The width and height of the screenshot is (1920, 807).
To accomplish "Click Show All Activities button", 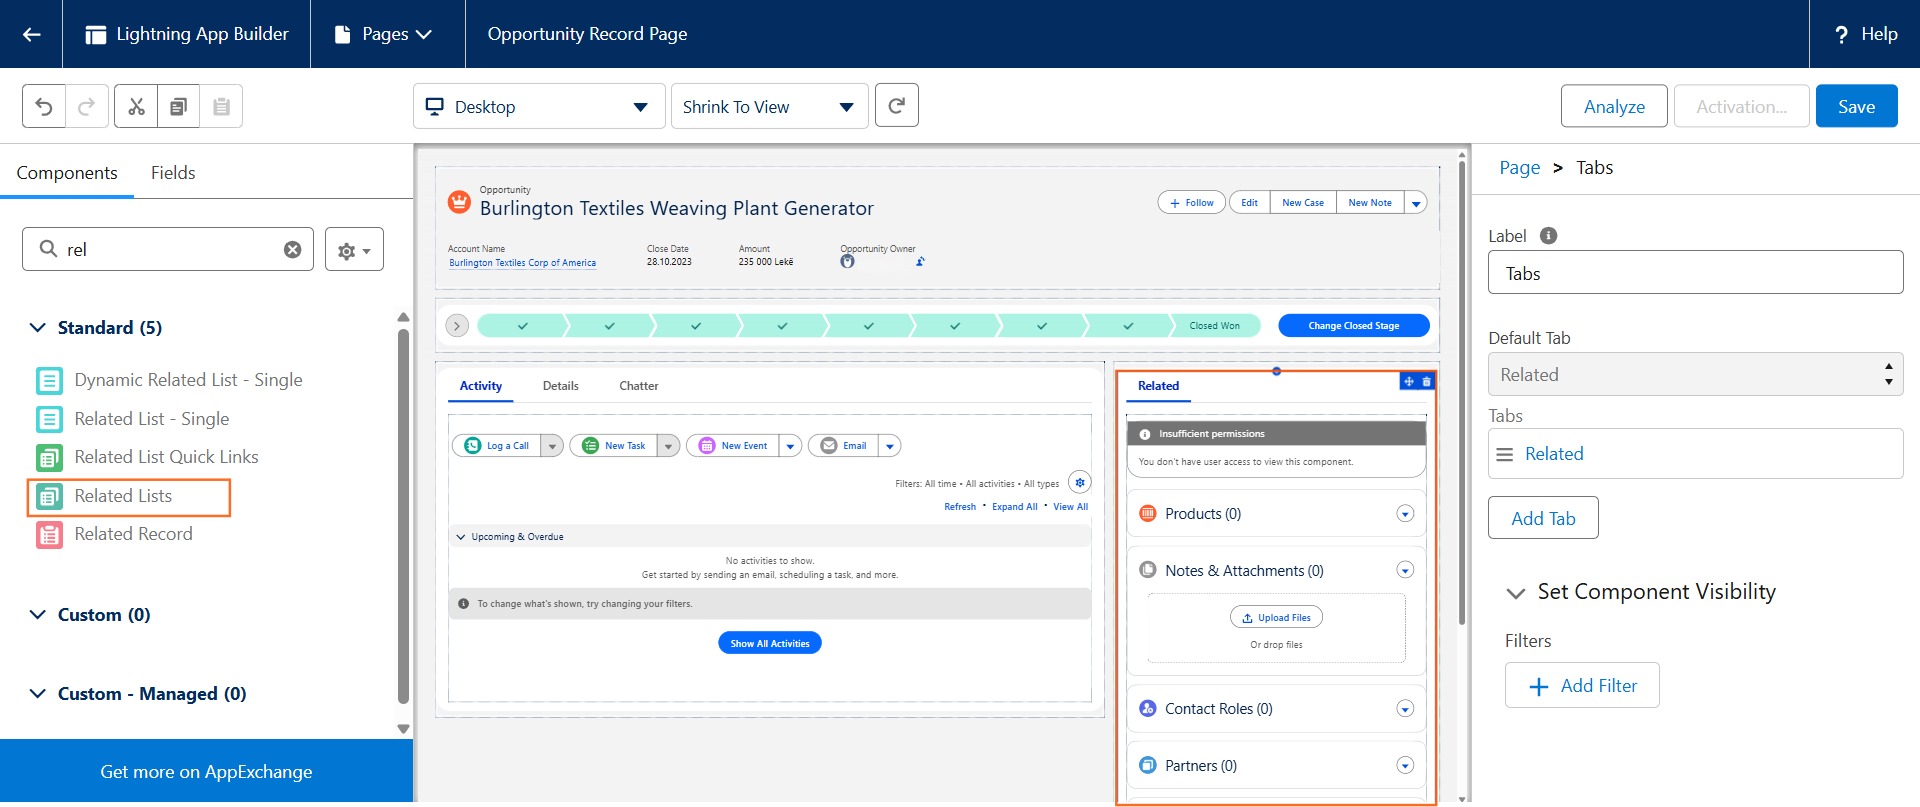I will click(770, 643).
